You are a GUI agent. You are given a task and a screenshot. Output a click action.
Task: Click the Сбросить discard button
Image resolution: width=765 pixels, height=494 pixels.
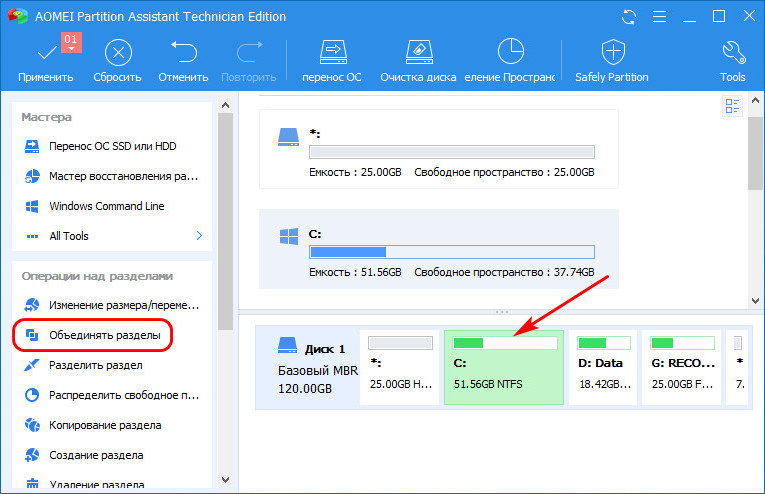pyautogui.click(x=118, y=62)
